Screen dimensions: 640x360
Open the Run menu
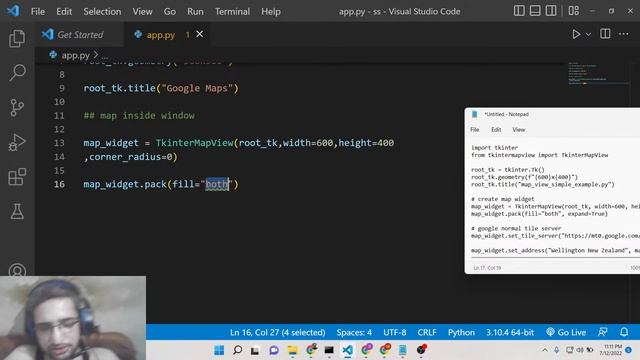pos(195,11)
